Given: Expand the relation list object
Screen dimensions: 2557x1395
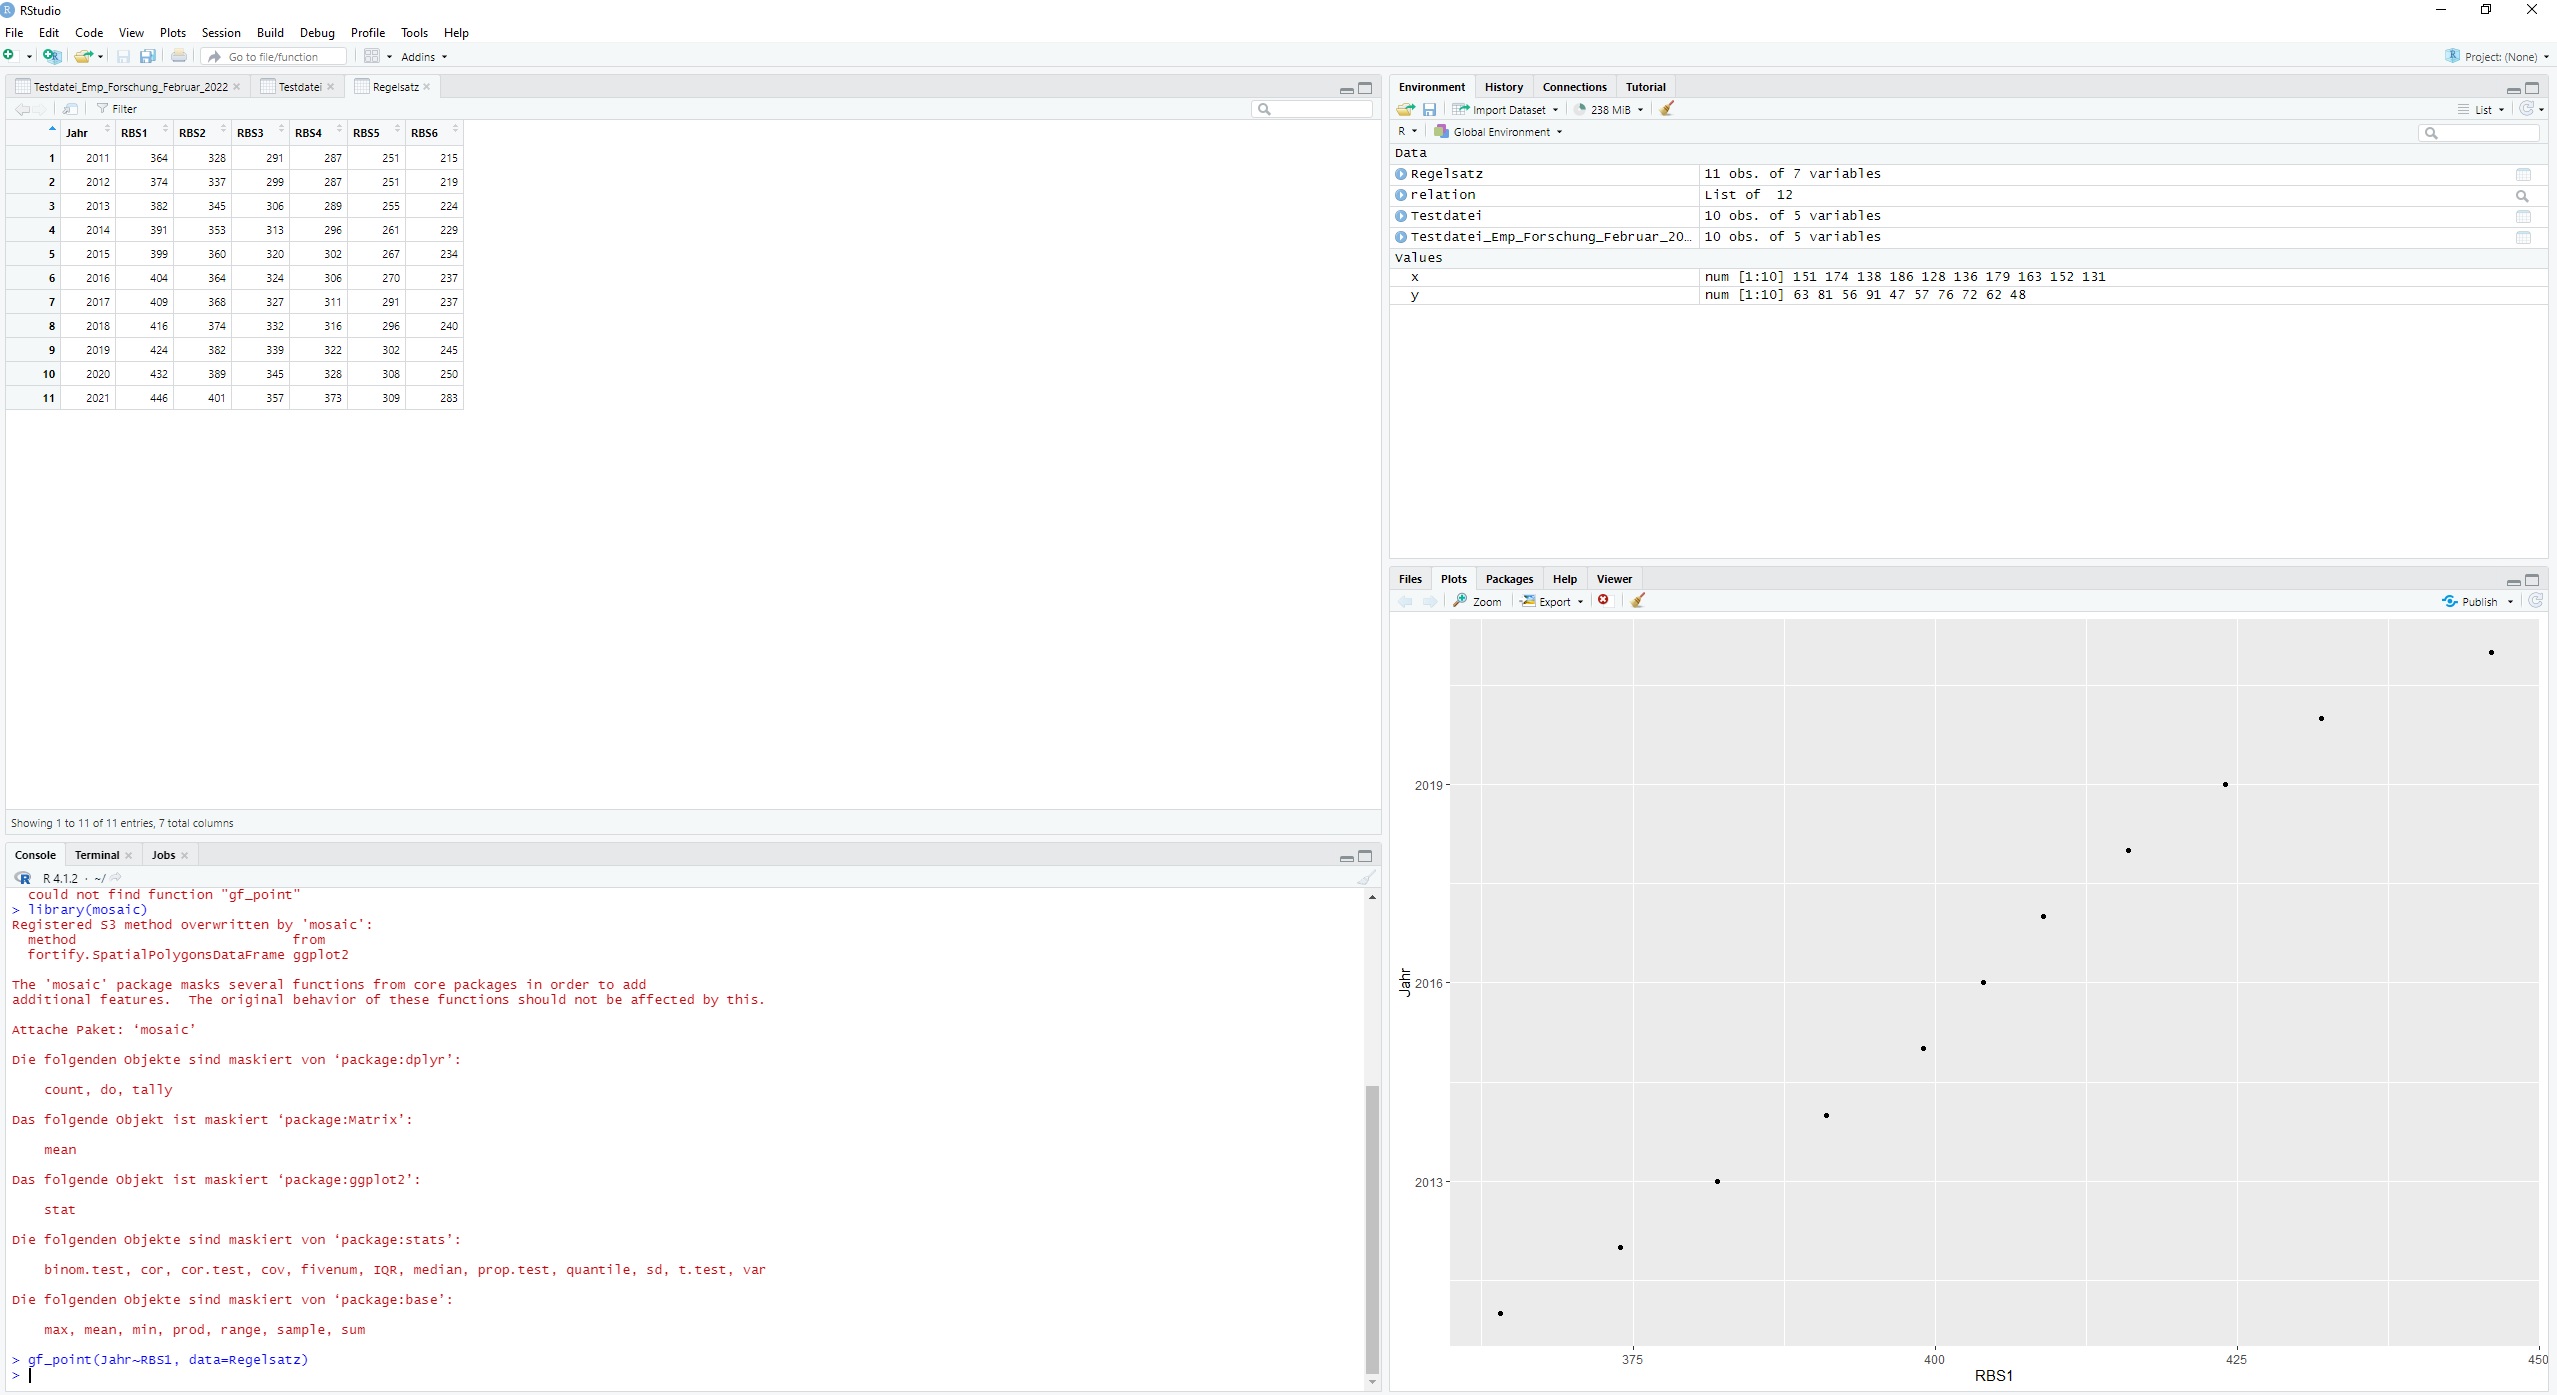Looking at the screenshot, I should point(1401,195).
